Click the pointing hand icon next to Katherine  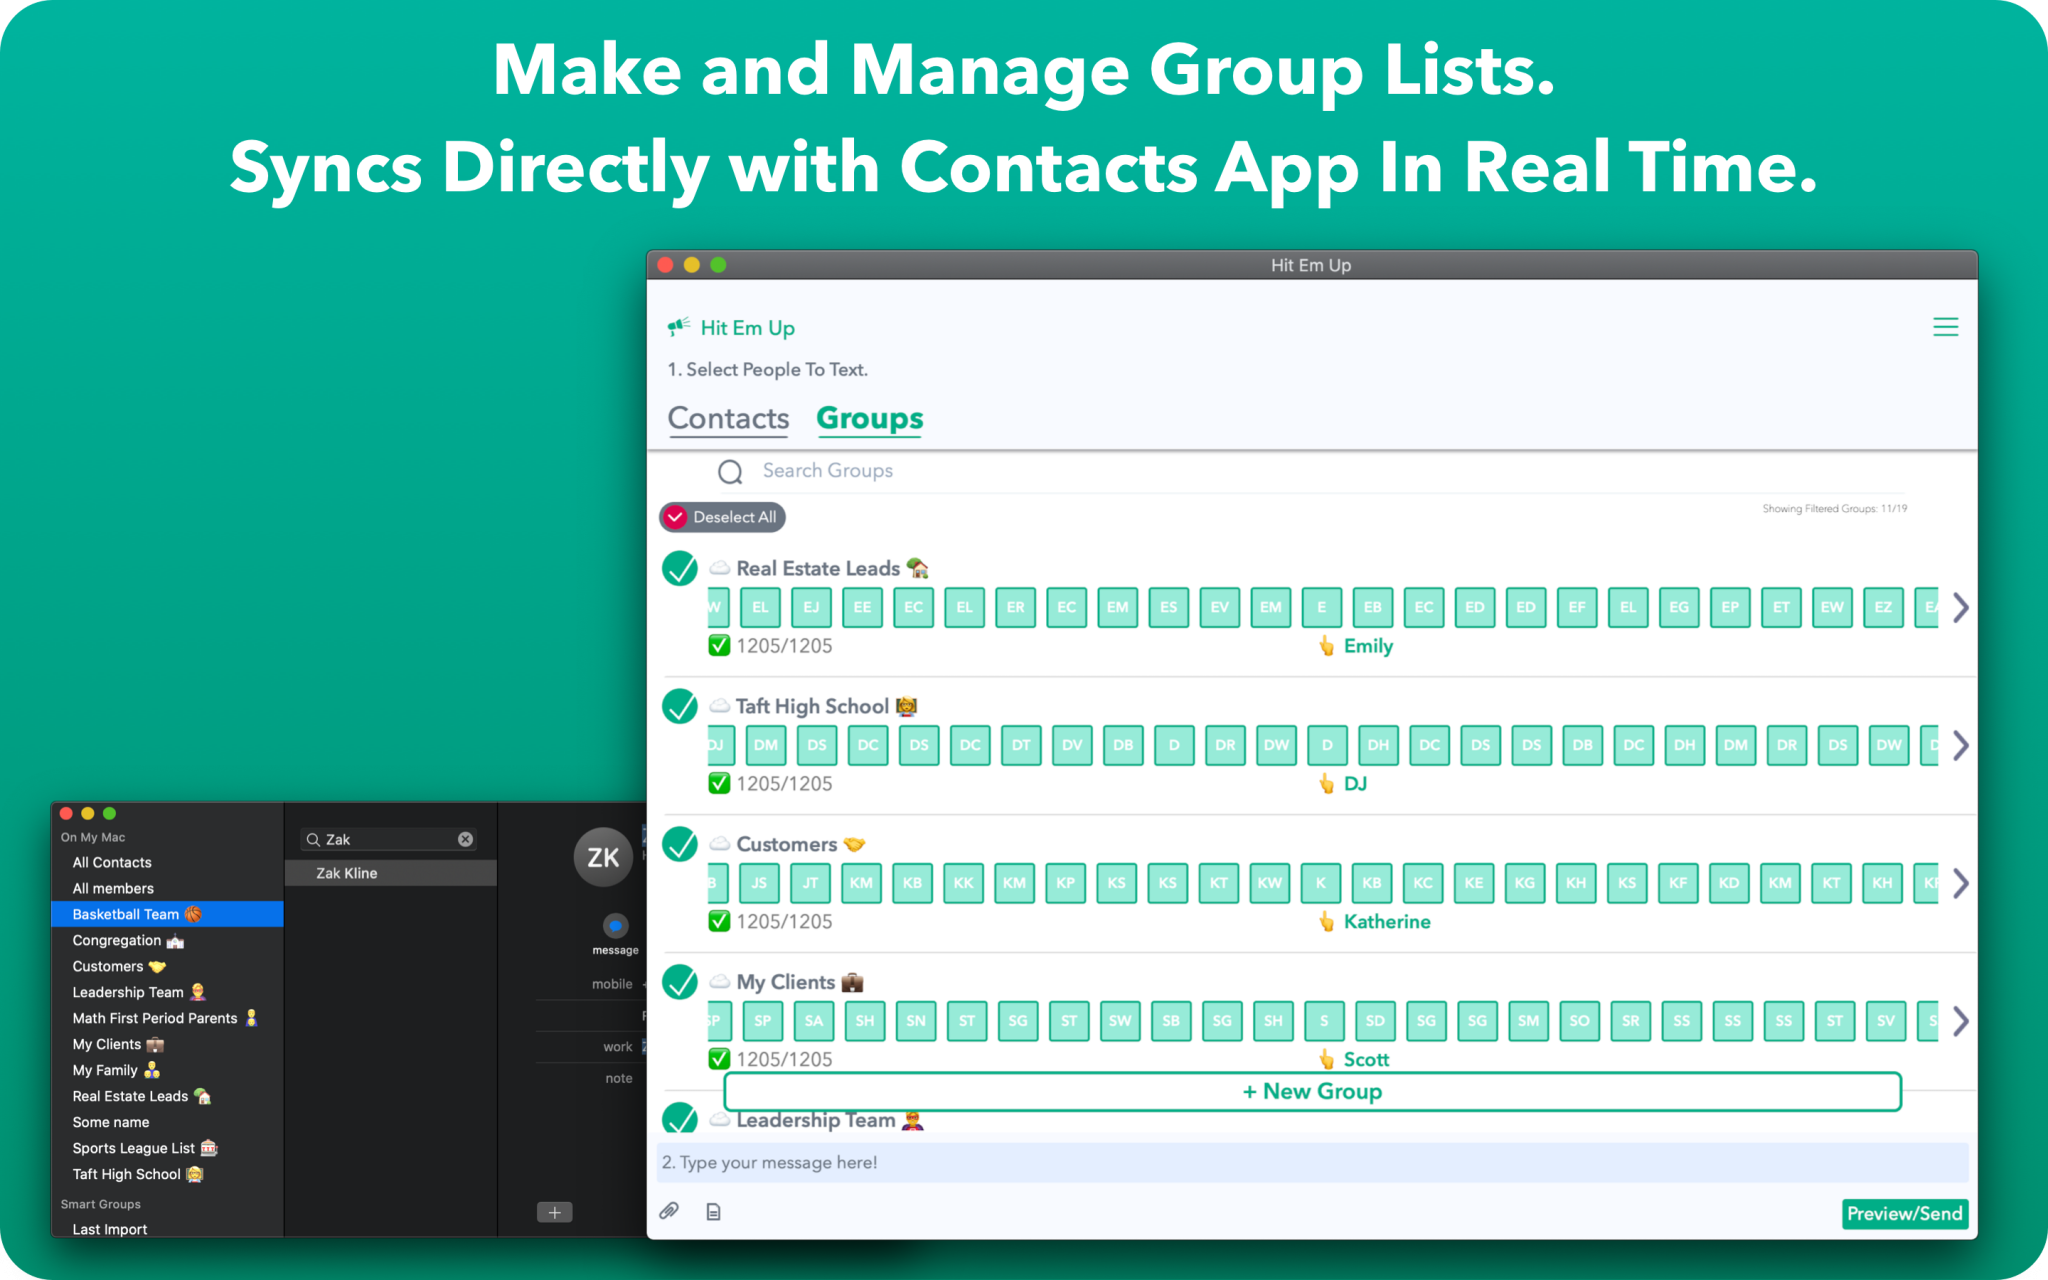[x=1326, y=922]
